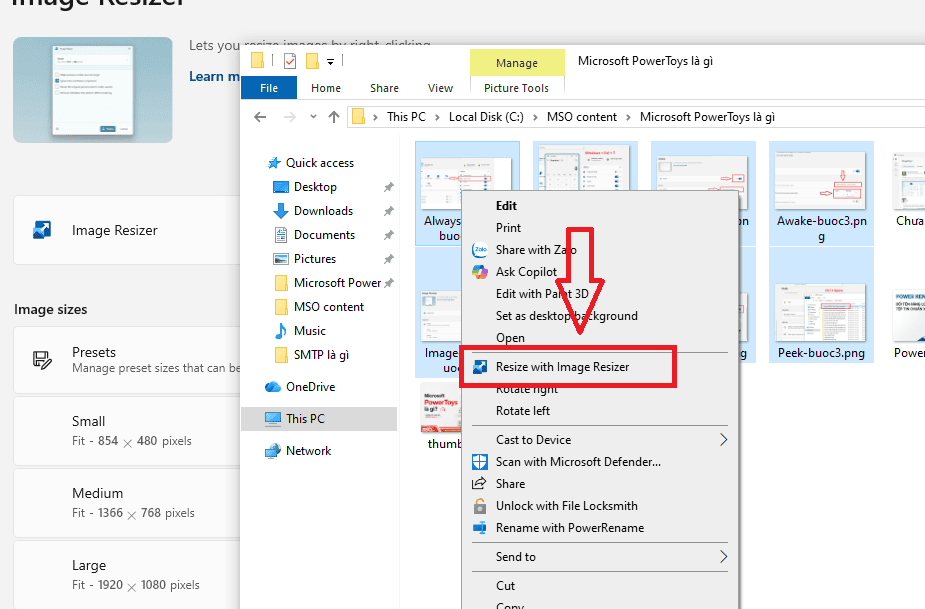Choose Ask Copilot menu entry
This screenshot has height=609, width=925.
(599, 271)
